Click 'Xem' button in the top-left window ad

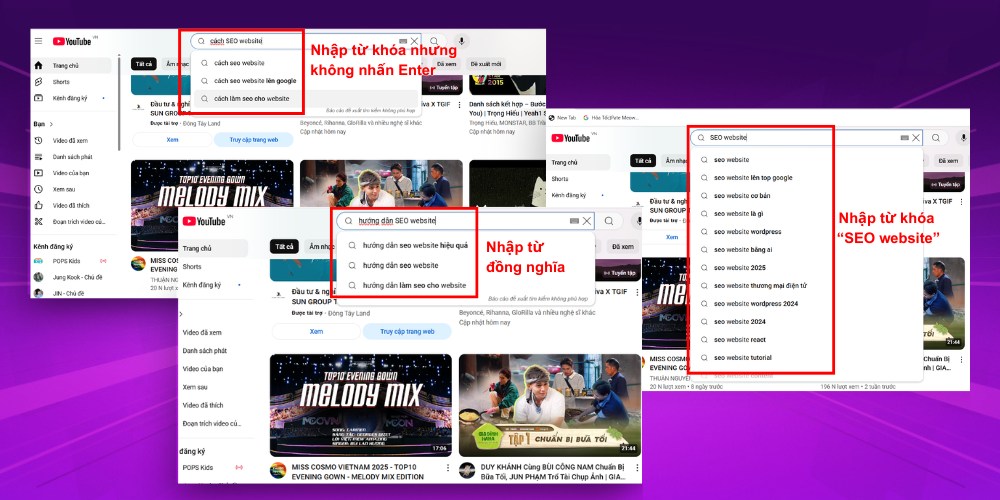[x=172, y=139]
